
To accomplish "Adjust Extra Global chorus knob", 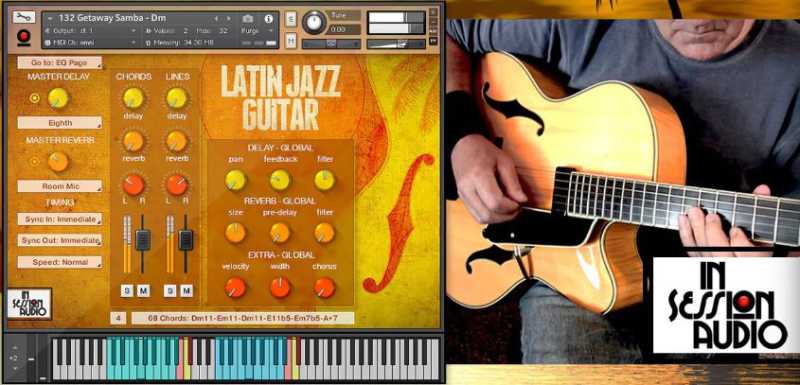I will [324, 288].
